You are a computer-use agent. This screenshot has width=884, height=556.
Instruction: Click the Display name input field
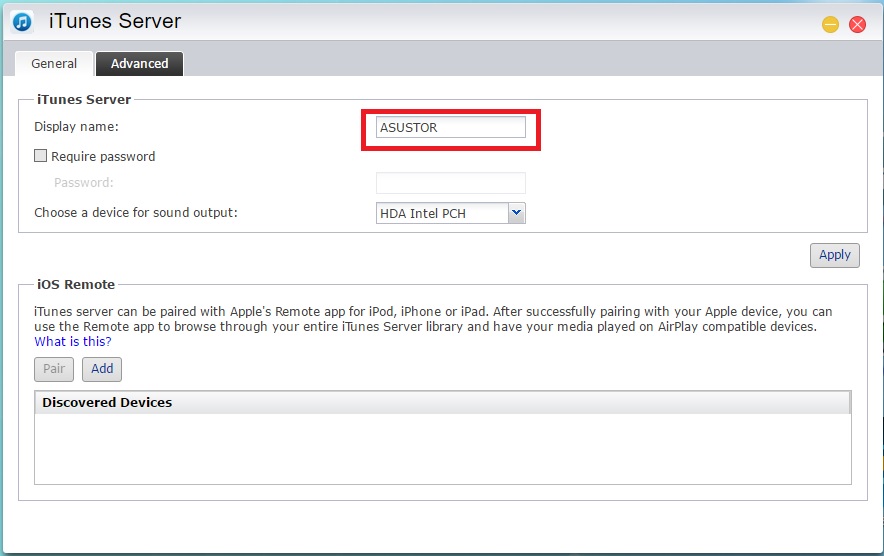click(450, 127)
